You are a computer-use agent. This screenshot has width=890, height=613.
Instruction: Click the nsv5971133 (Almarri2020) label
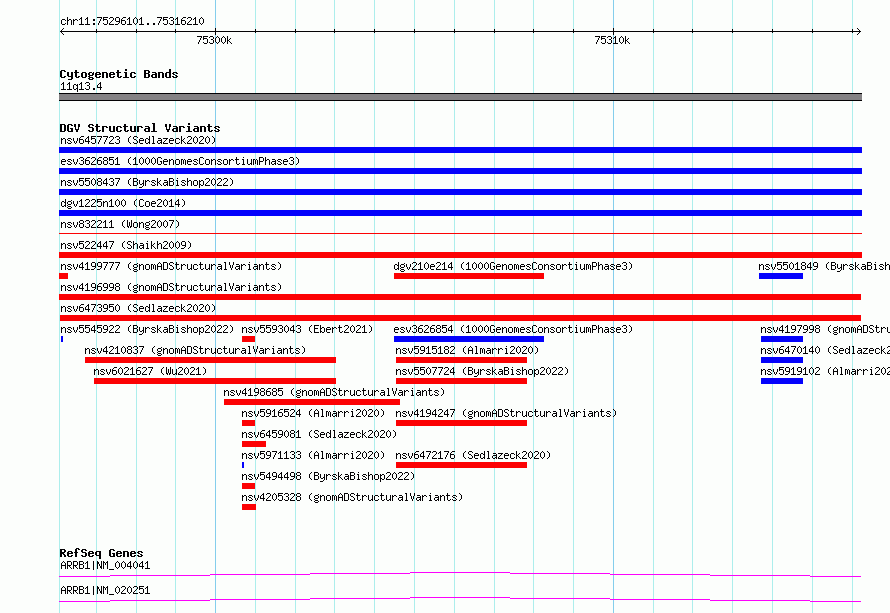click(313, 455)
